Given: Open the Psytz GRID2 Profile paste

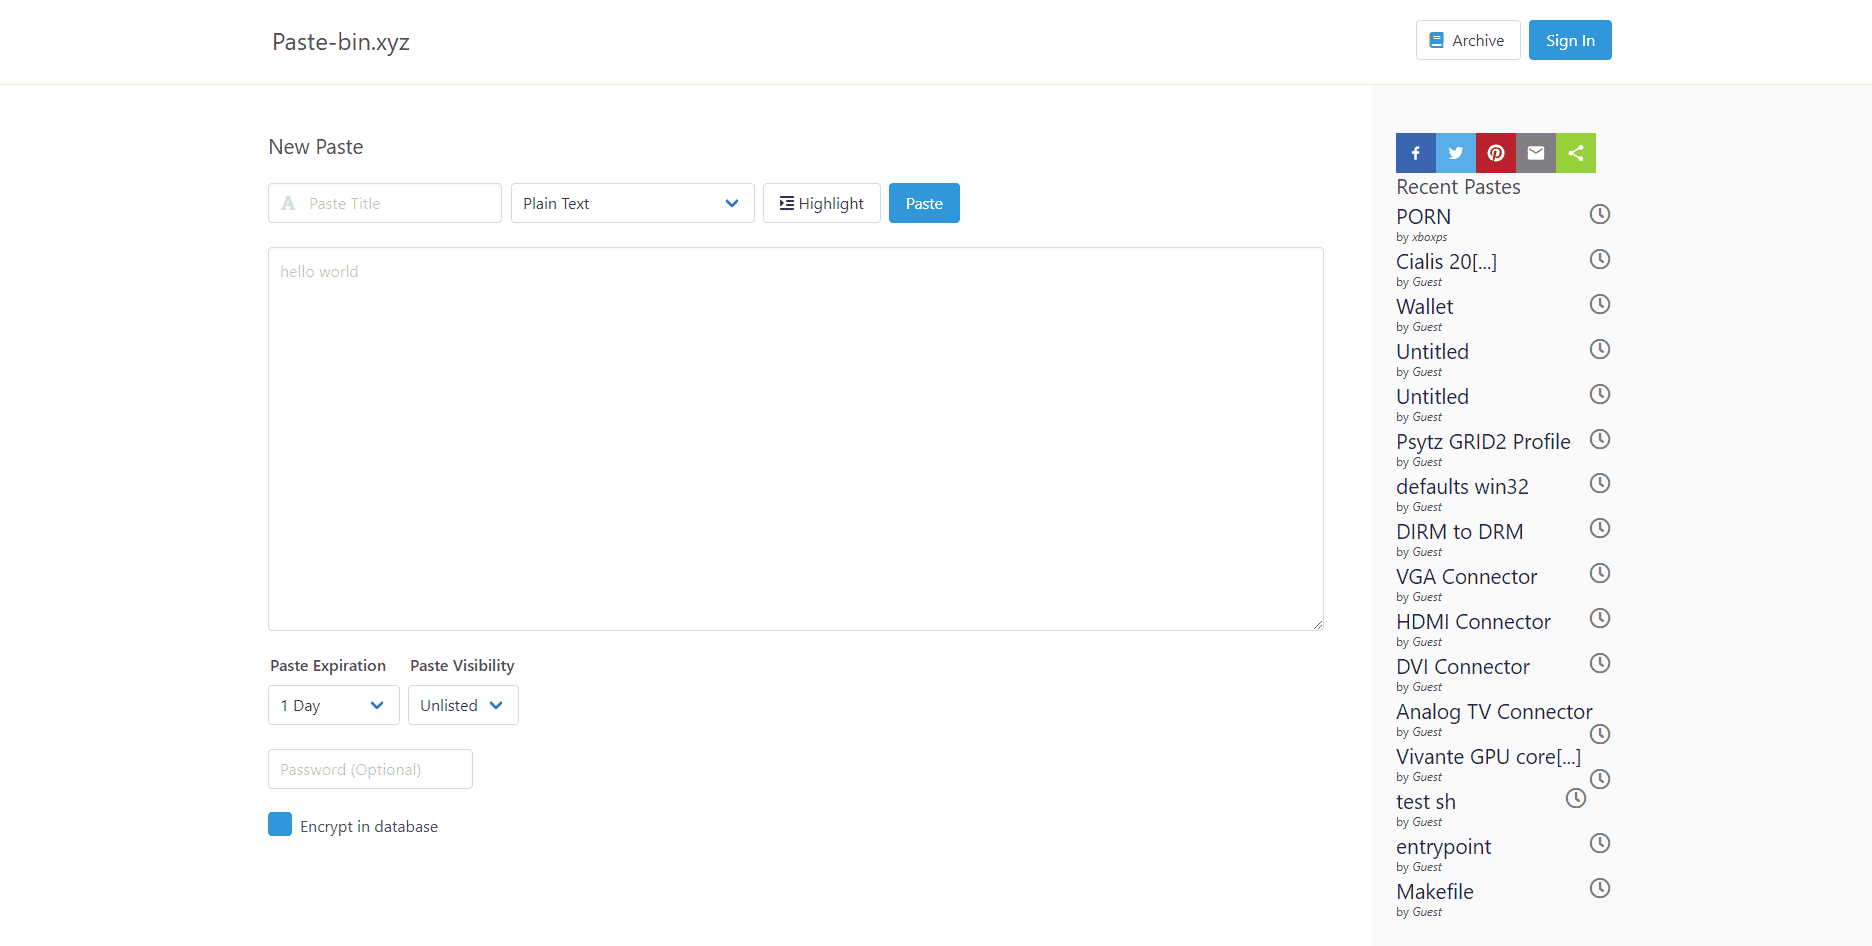Looking at the screenshot, I should click(x=1483, y=442).
